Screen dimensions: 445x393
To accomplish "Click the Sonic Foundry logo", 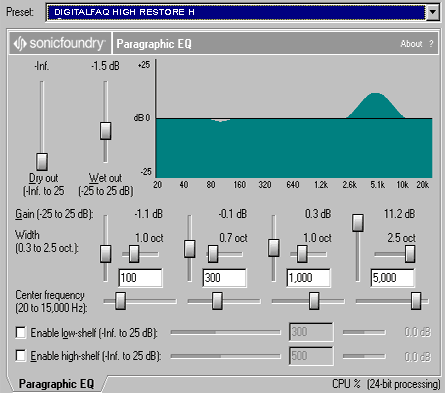I will tap(60, 44).
